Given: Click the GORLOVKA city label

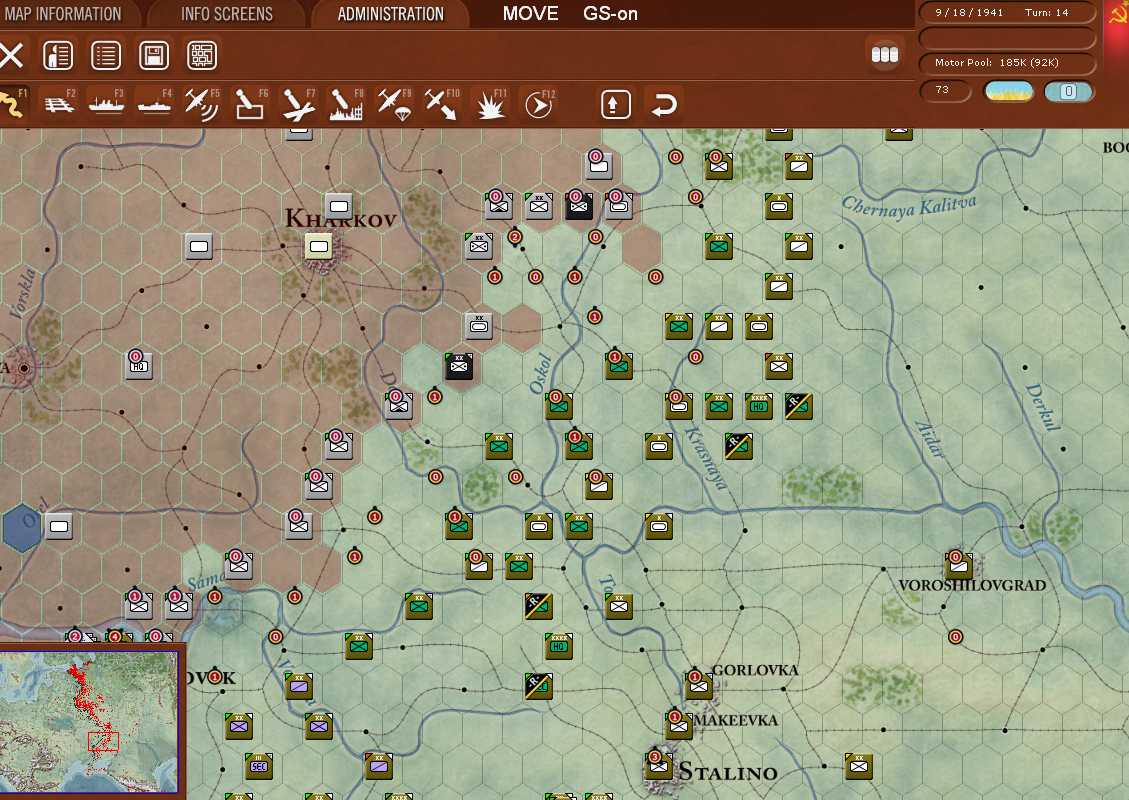Looking at the screenshot, I should pyautogui.click(x=755, y=670).
